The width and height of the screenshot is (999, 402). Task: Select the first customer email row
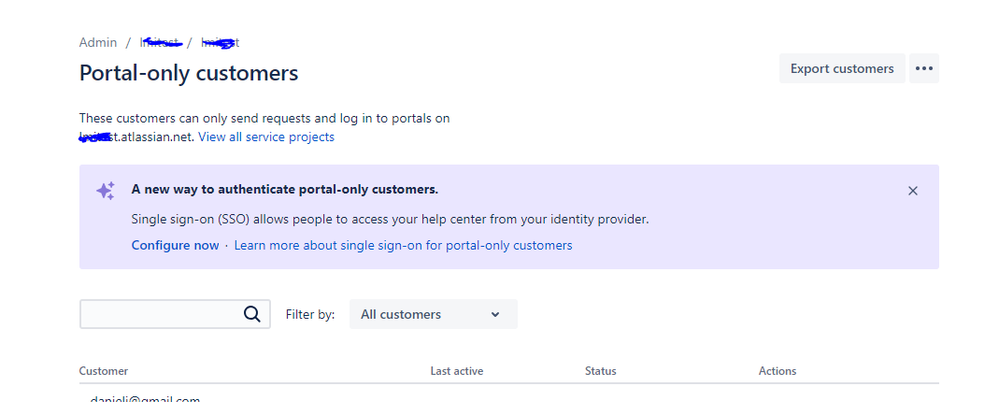click(145, 399)
